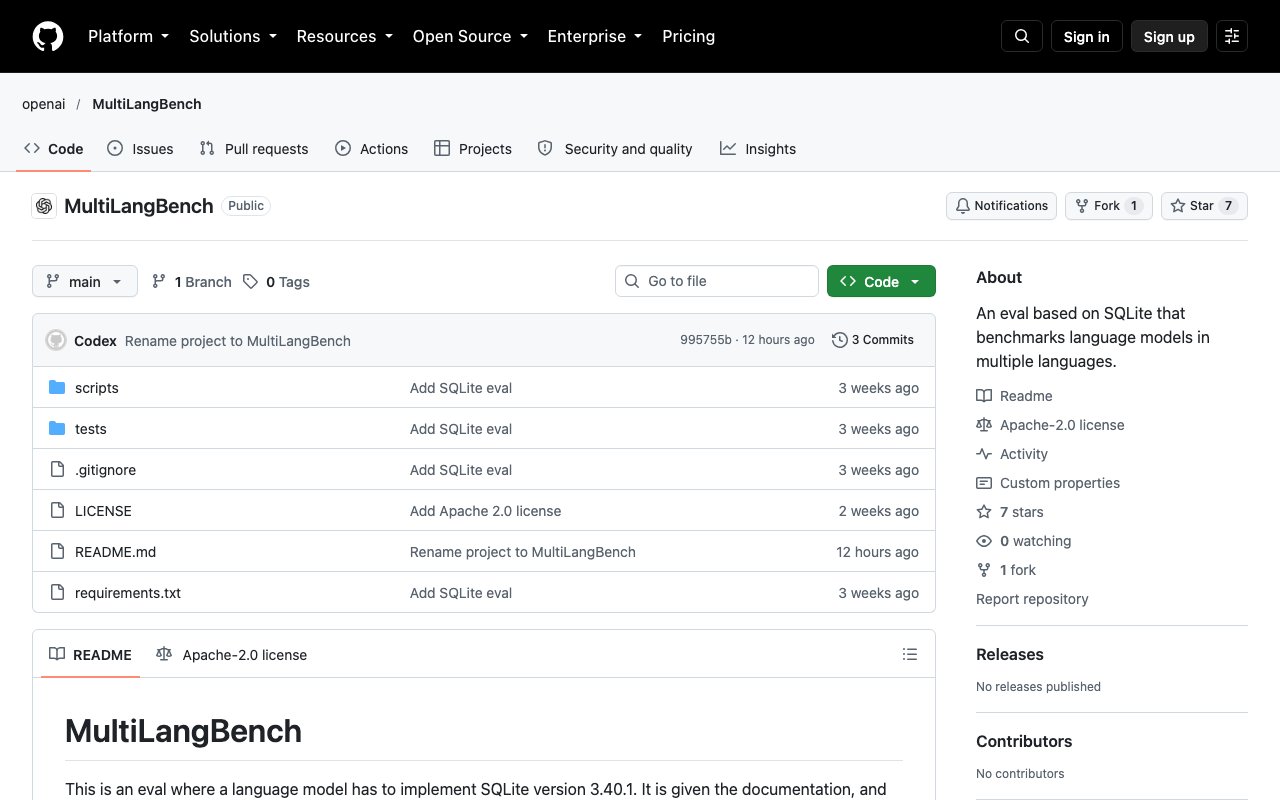Fork the MultiLangBench repository
This screenshot has width=1280, height=800.
point(1109,206)
